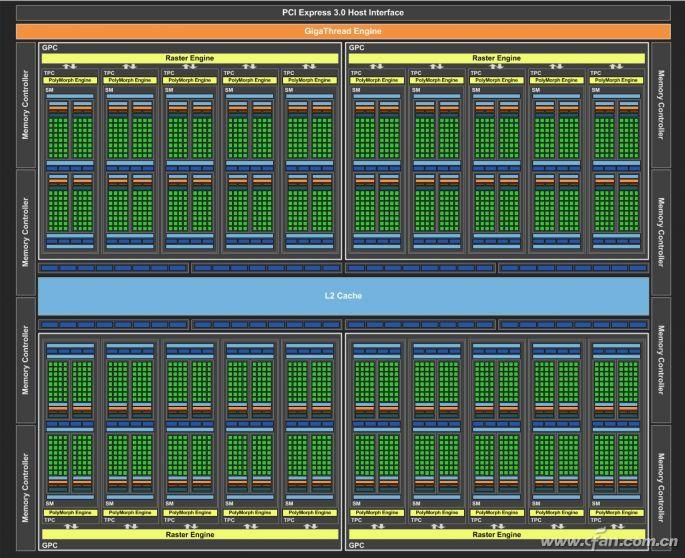Click the blue L2 Cache block

click(342, 295)
